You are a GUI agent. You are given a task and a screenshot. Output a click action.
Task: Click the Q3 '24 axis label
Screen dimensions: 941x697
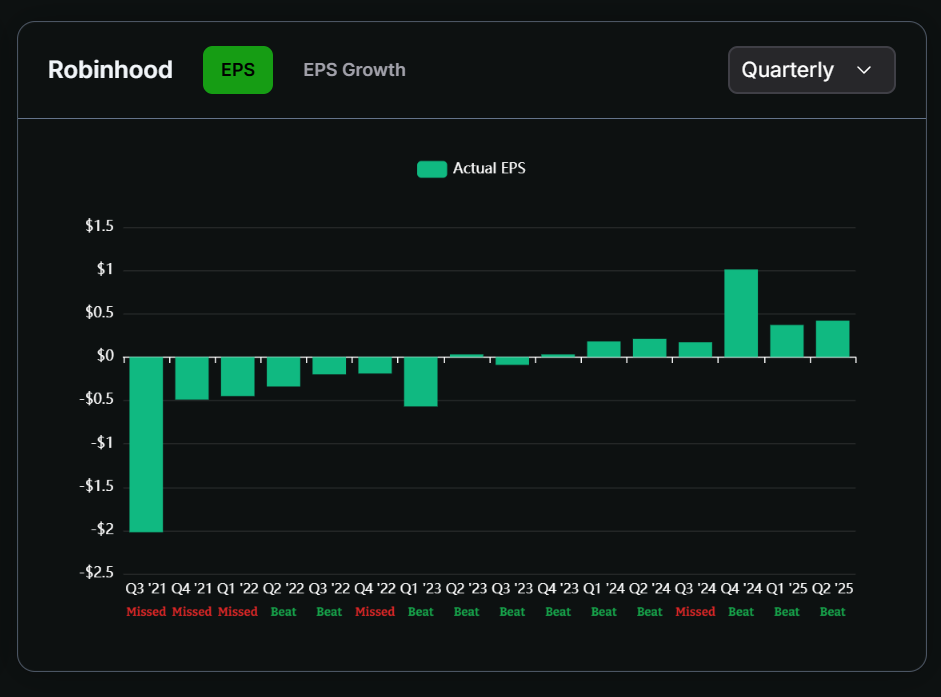(x=695, y=588)
